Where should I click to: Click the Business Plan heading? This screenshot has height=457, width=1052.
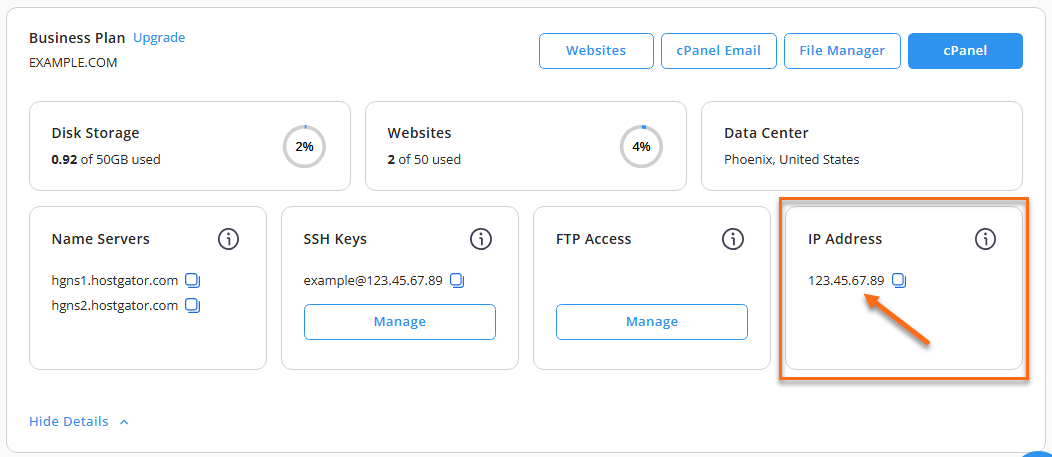tap(77, 38)
